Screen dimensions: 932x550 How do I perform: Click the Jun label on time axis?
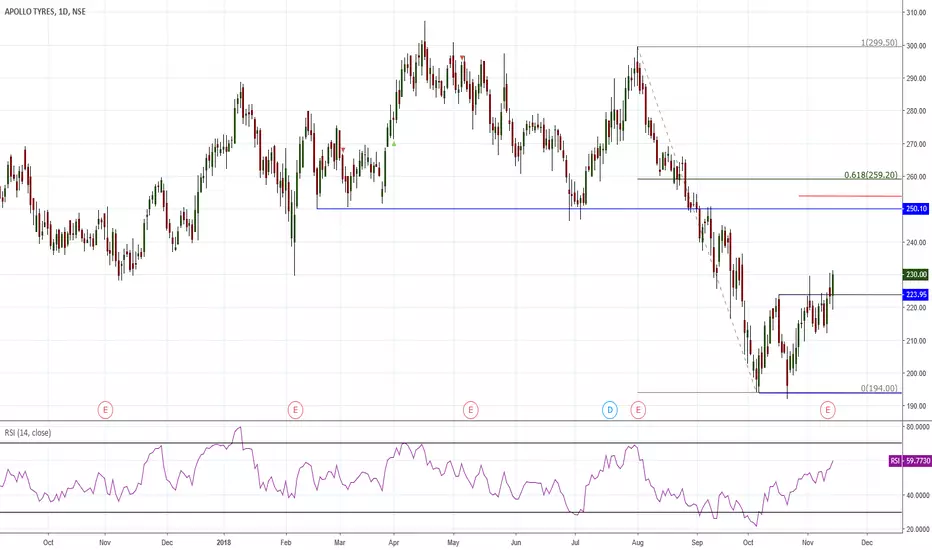(x=516, y=542)
